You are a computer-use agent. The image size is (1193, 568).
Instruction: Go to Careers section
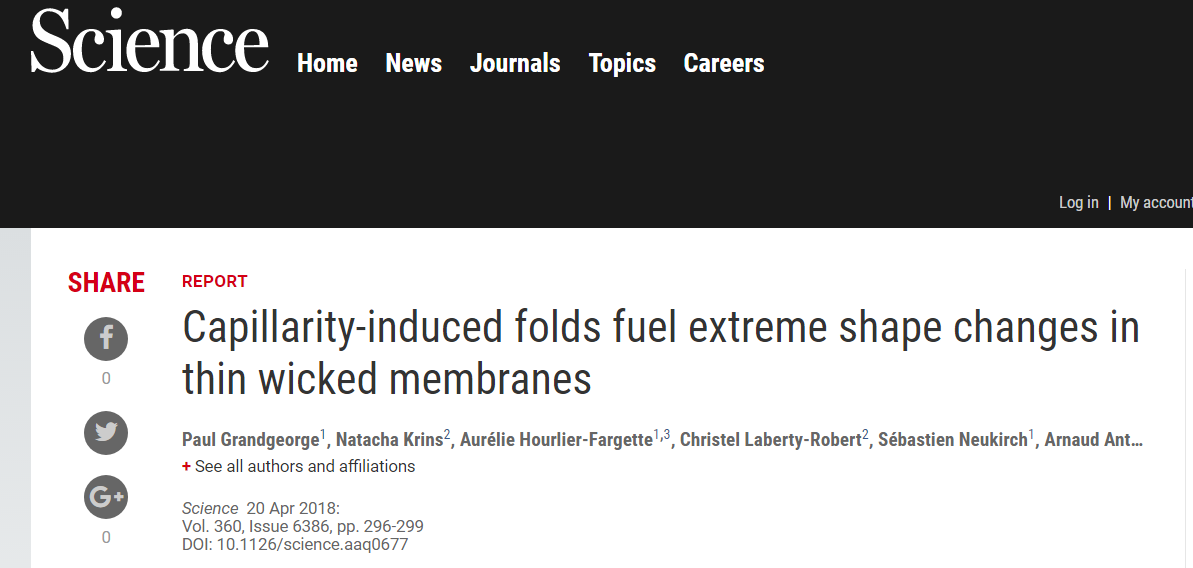pyautogui.click(x=724, y=63)
